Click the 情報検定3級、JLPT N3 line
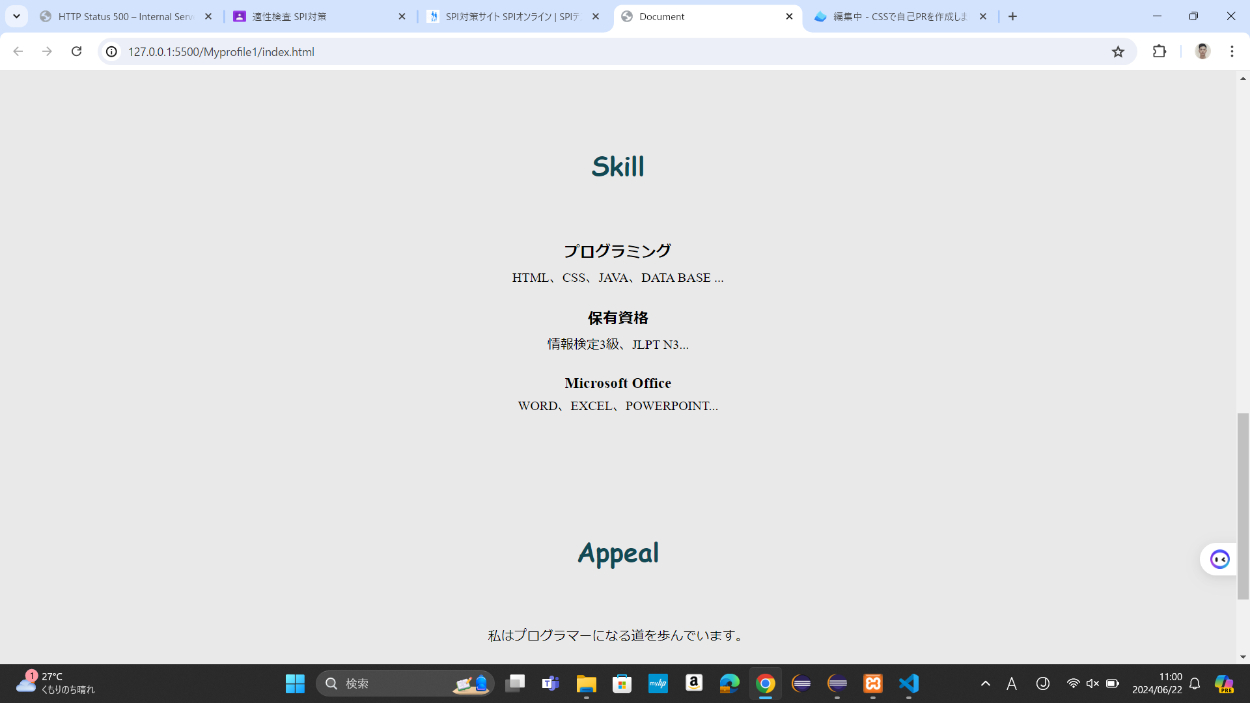The image size is (1250, 703). coord(618,344)
